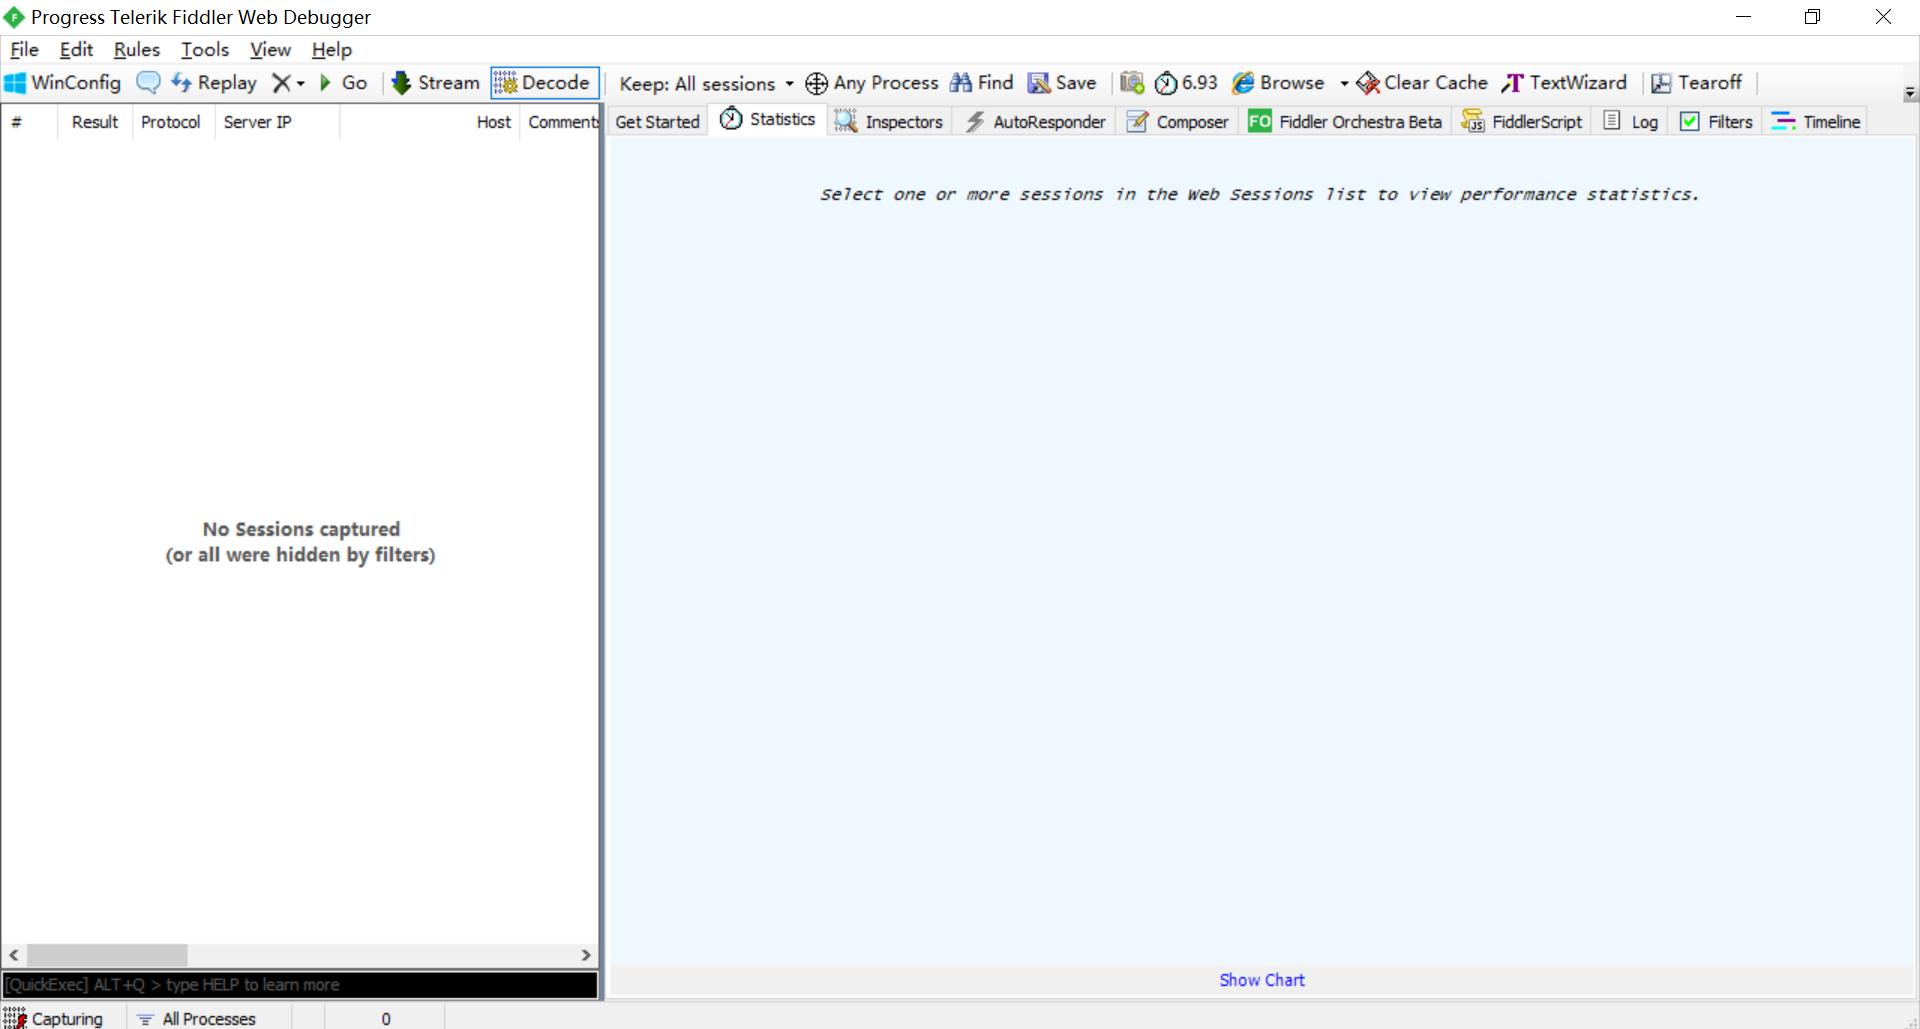Open Fiddler Orchestra Beta tab
The width and height of the screenshot is (1920, 1029).
(x=1345, y=122)
